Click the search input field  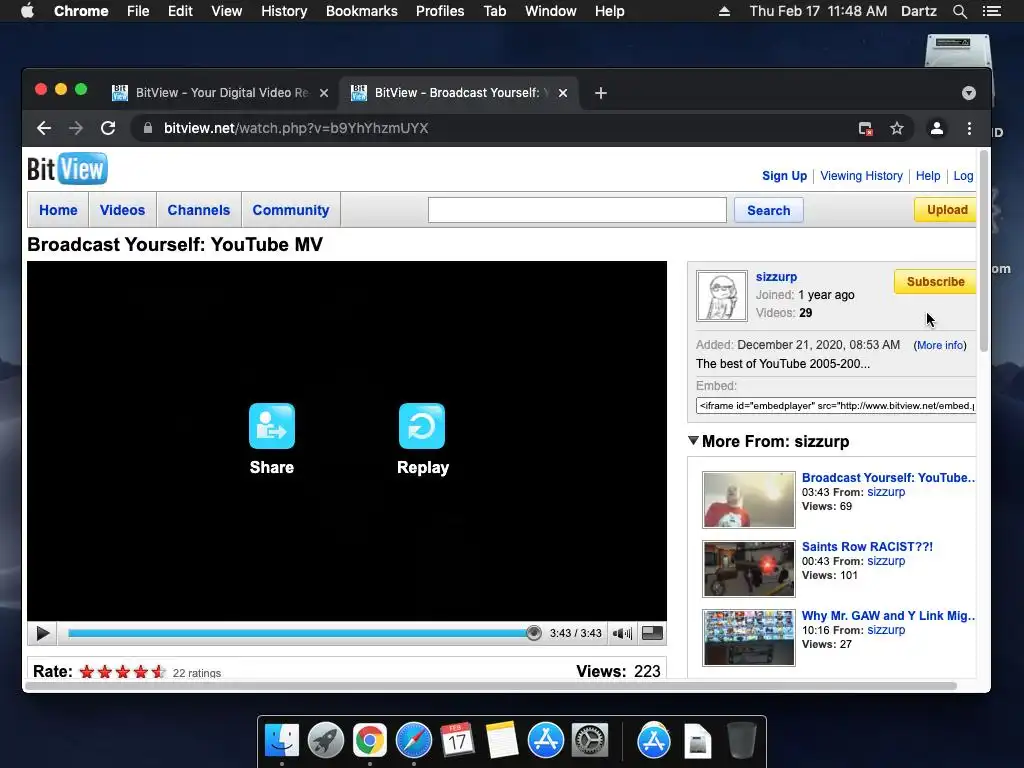[577, 210]
